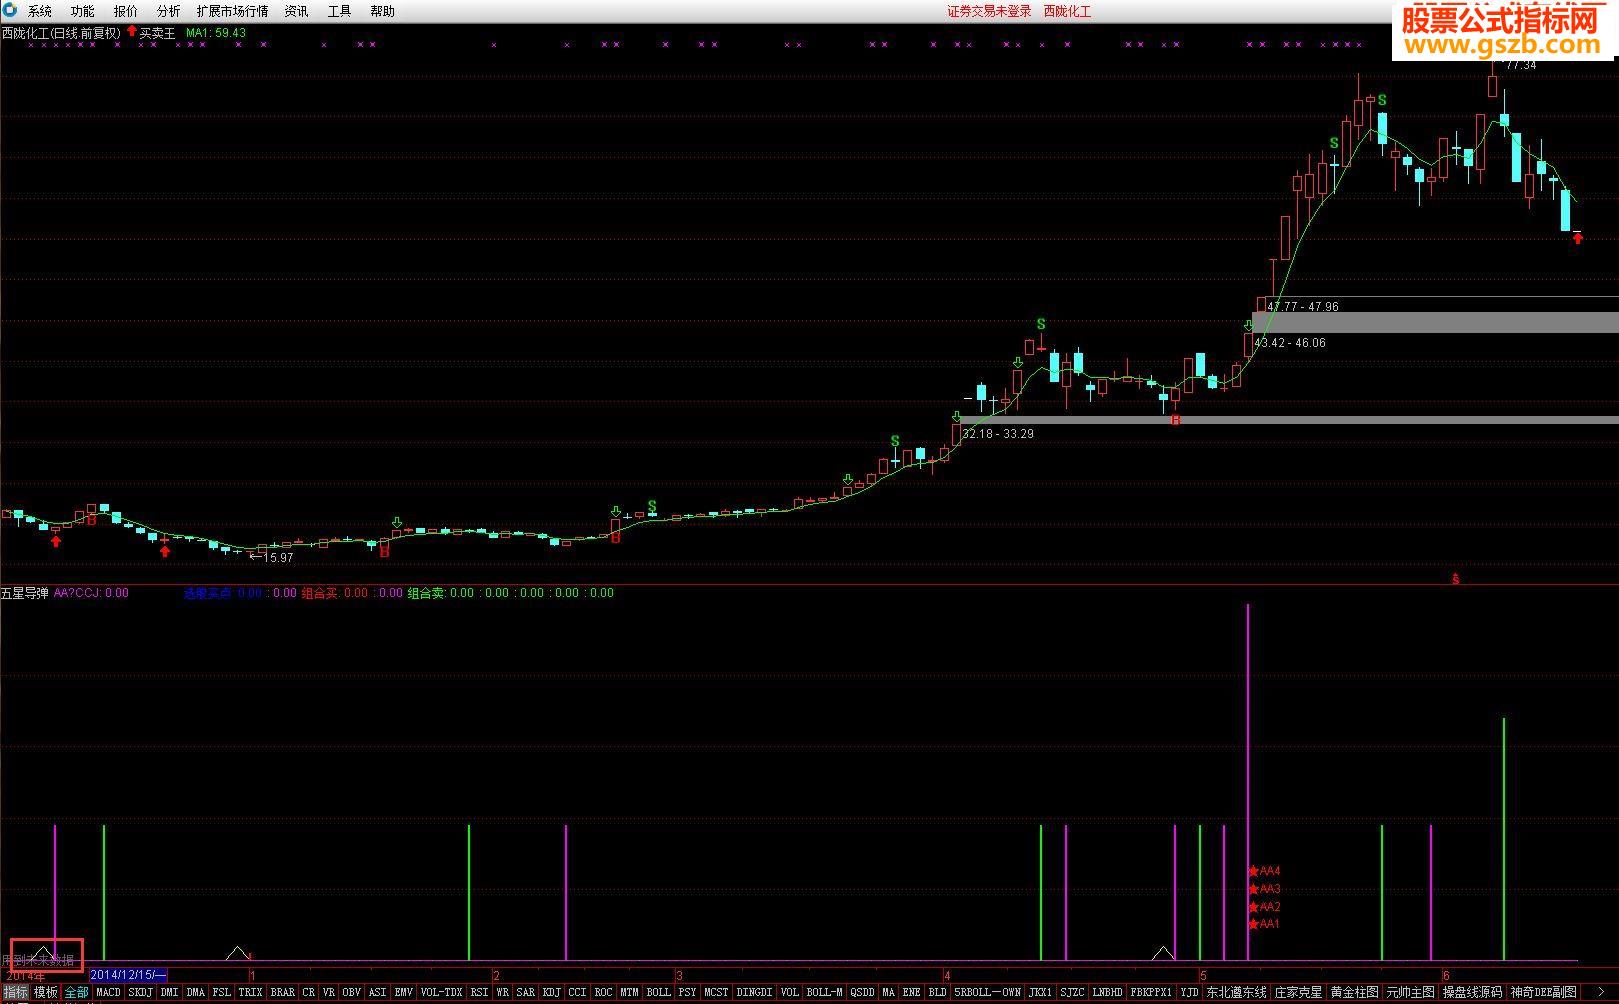Click the 2014/12/15 date field
This screenshot has height=1004, width=1619.
[x=128, y=975]
